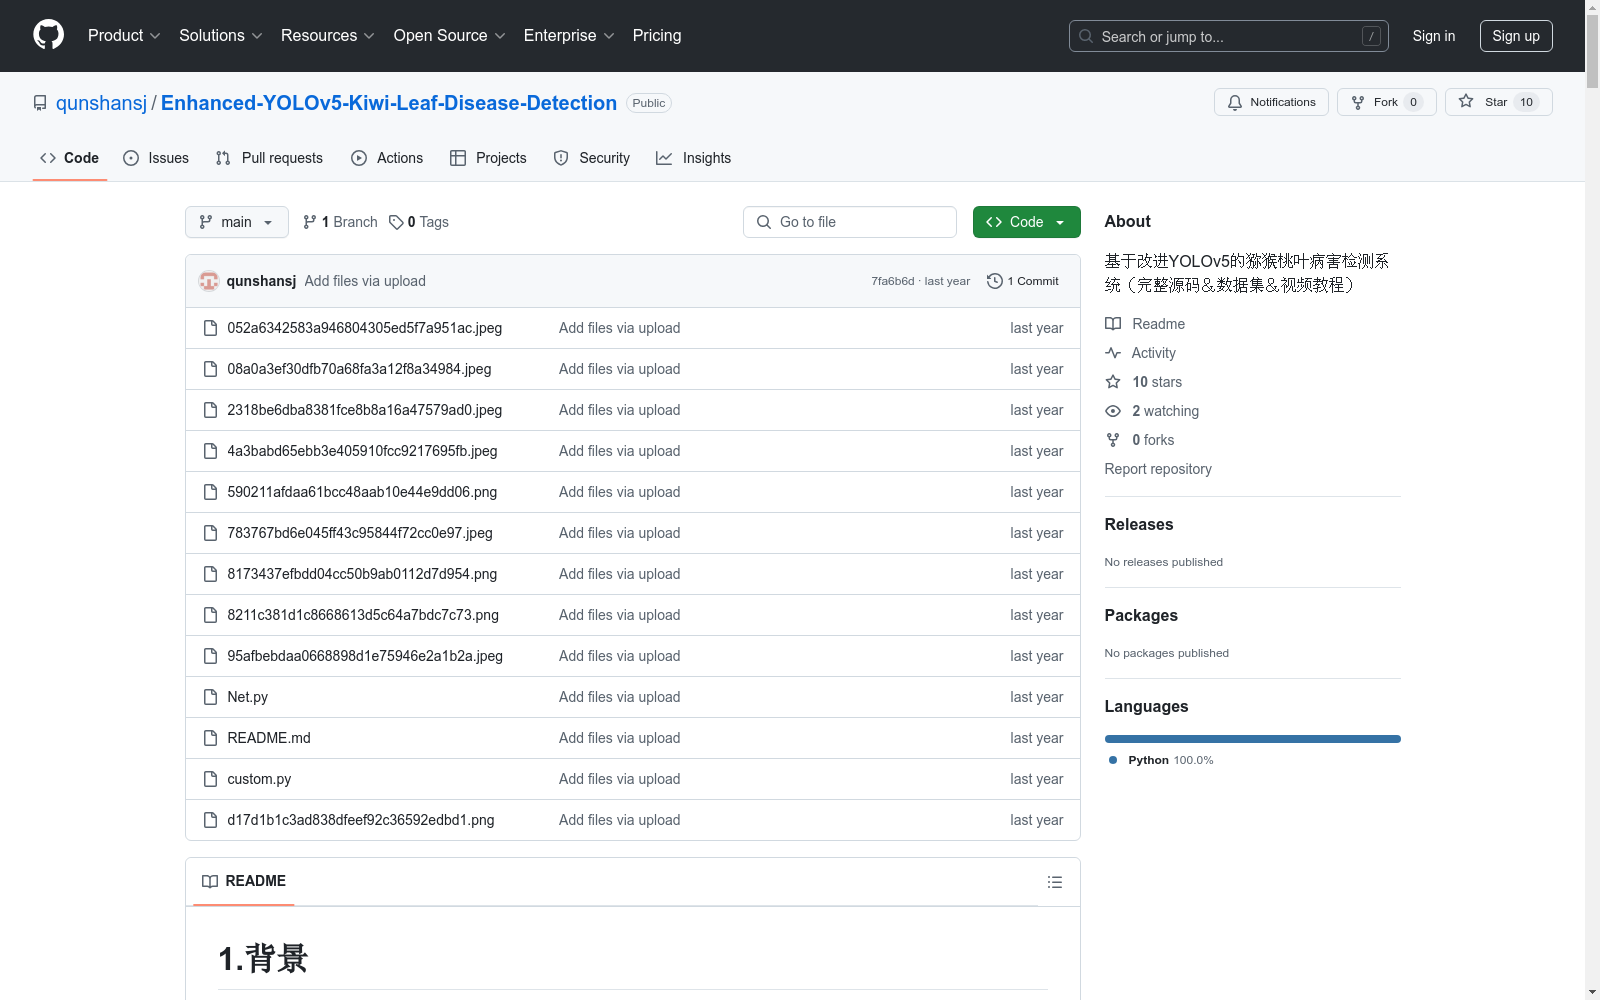
Task: Open the Enhanced-YOLOv5-Kiwi-Leaf-Disease-Detection repo link
Action: point(389,103)
